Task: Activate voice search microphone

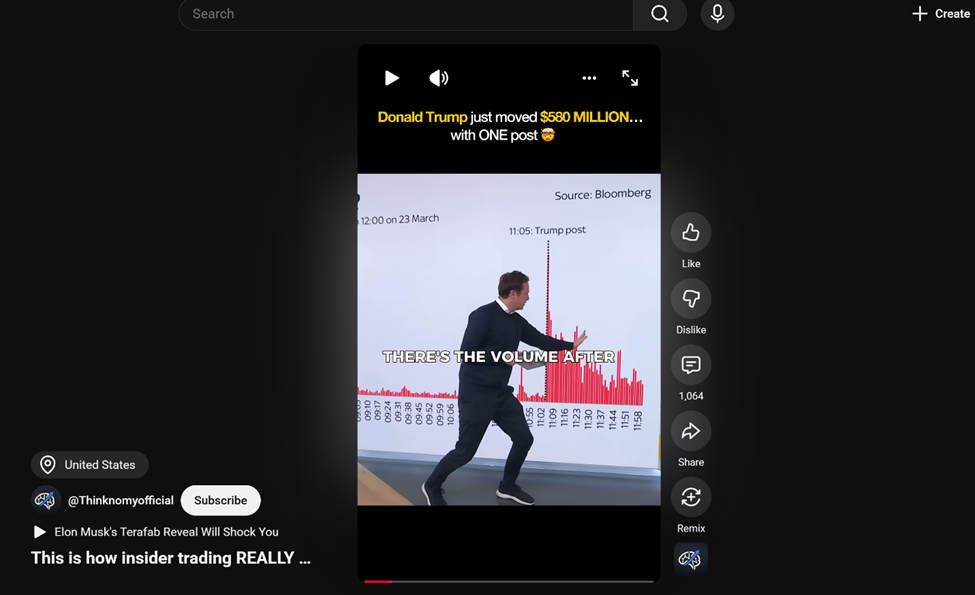Action: (x=717, y=14)
